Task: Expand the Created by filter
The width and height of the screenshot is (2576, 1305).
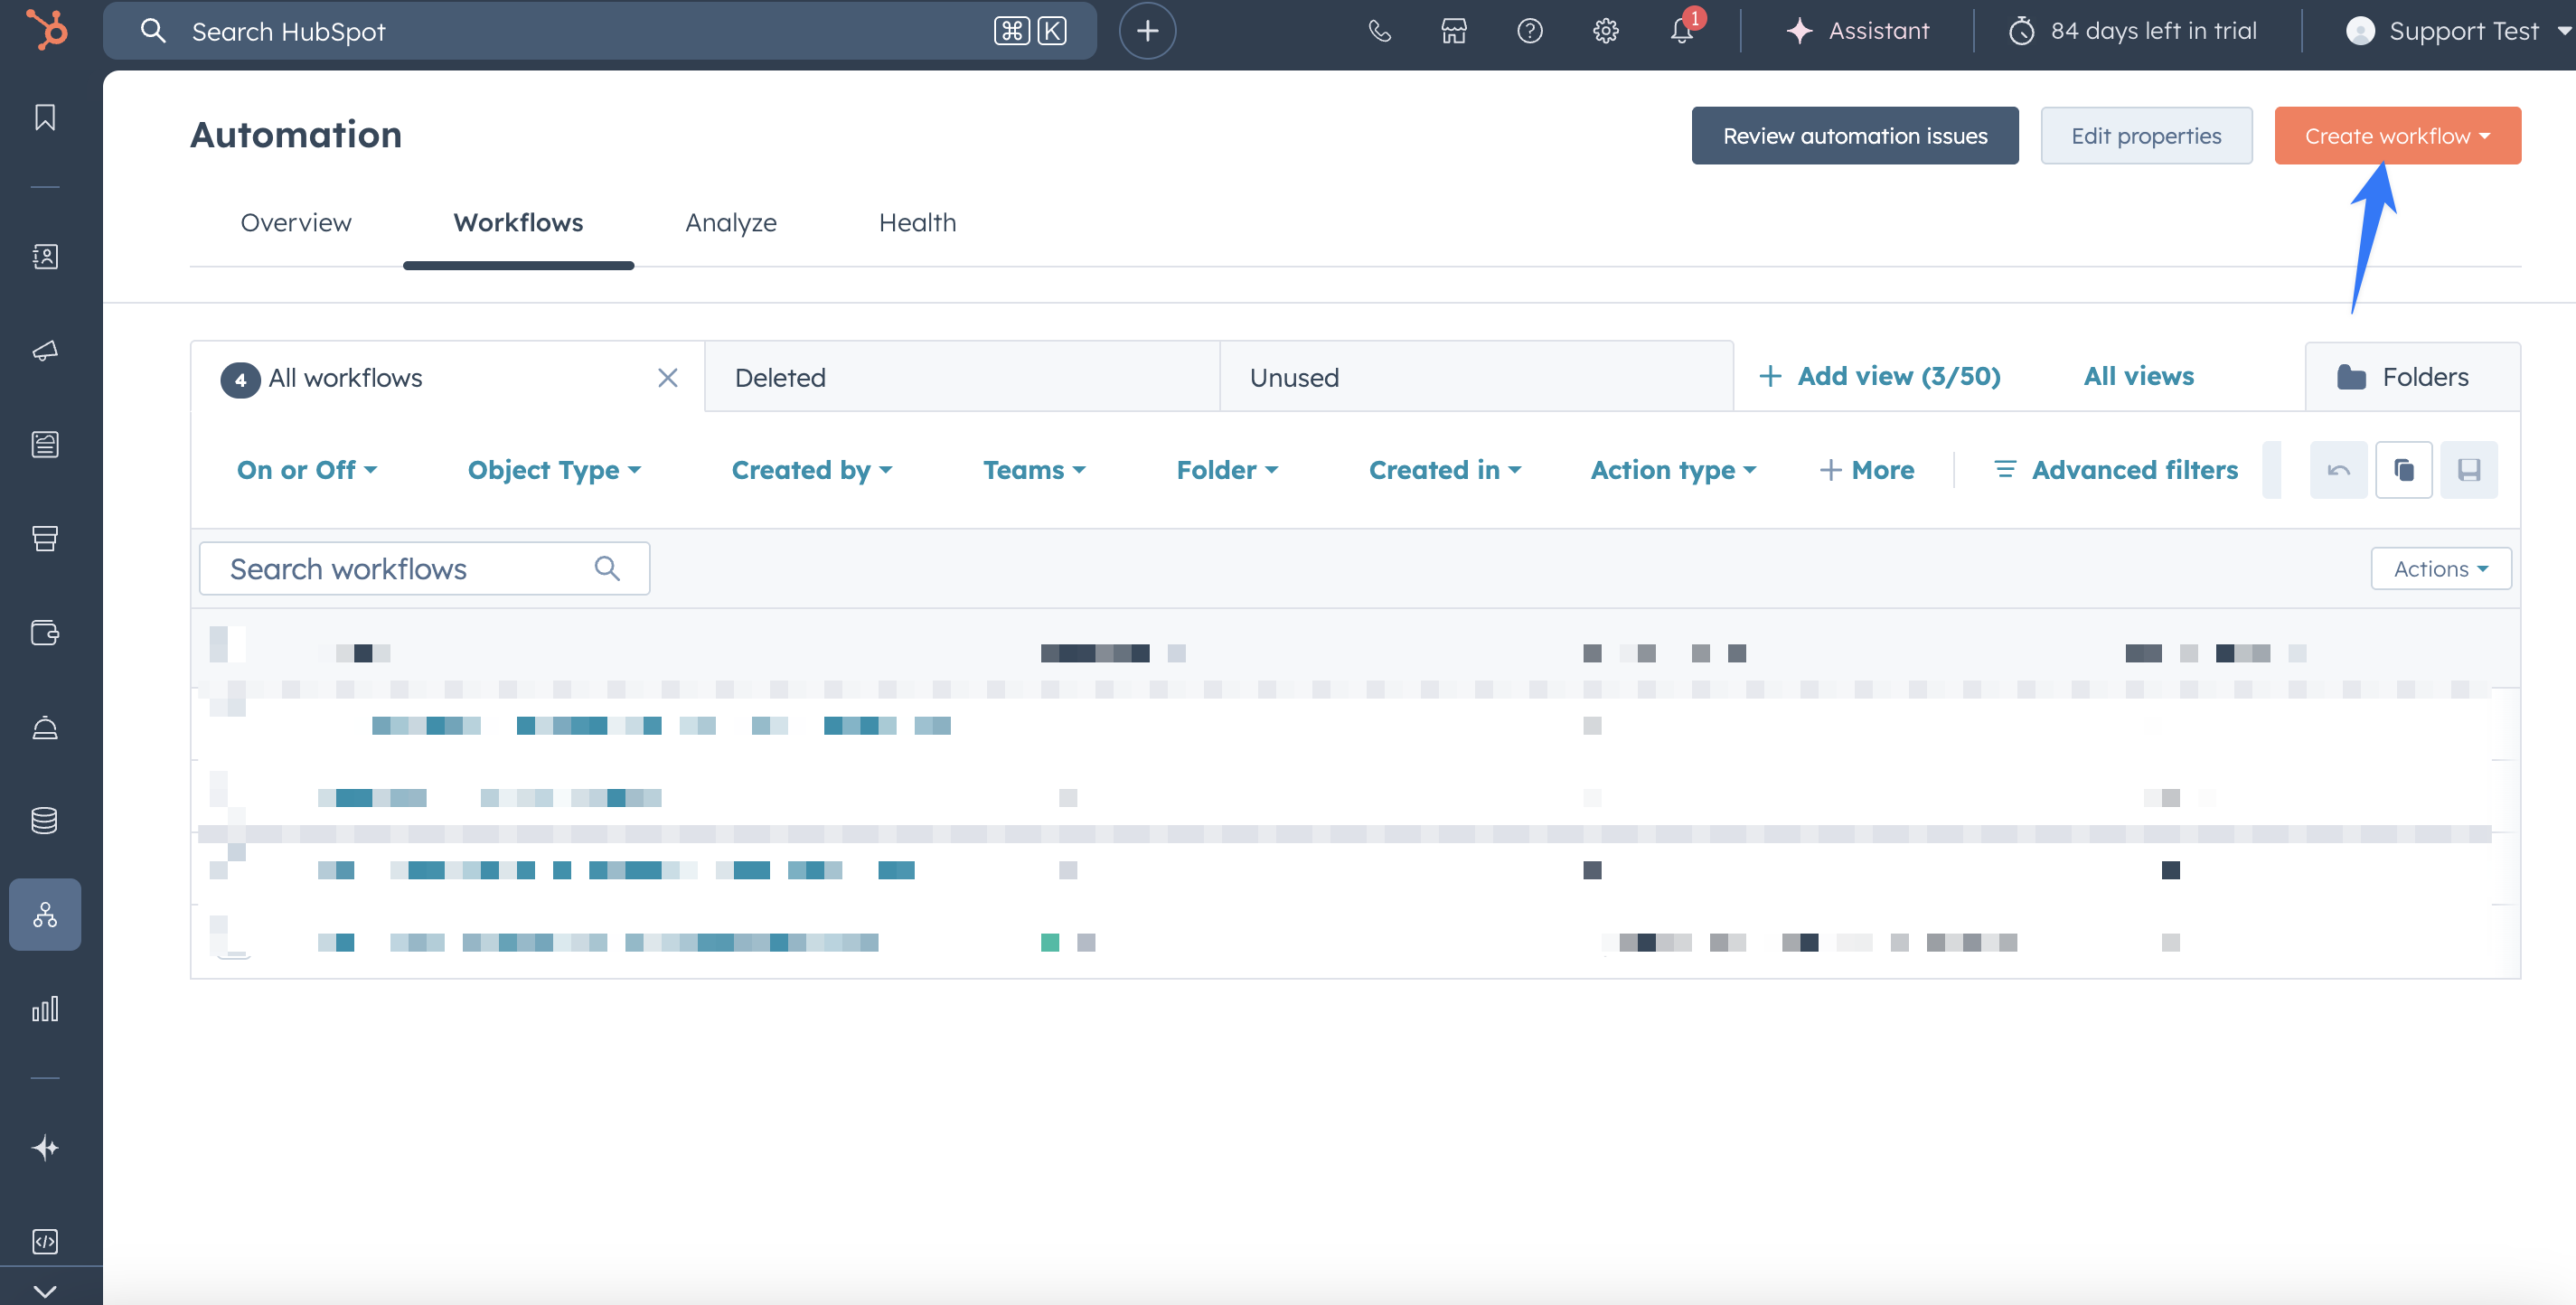Action: tap(812, 470)
